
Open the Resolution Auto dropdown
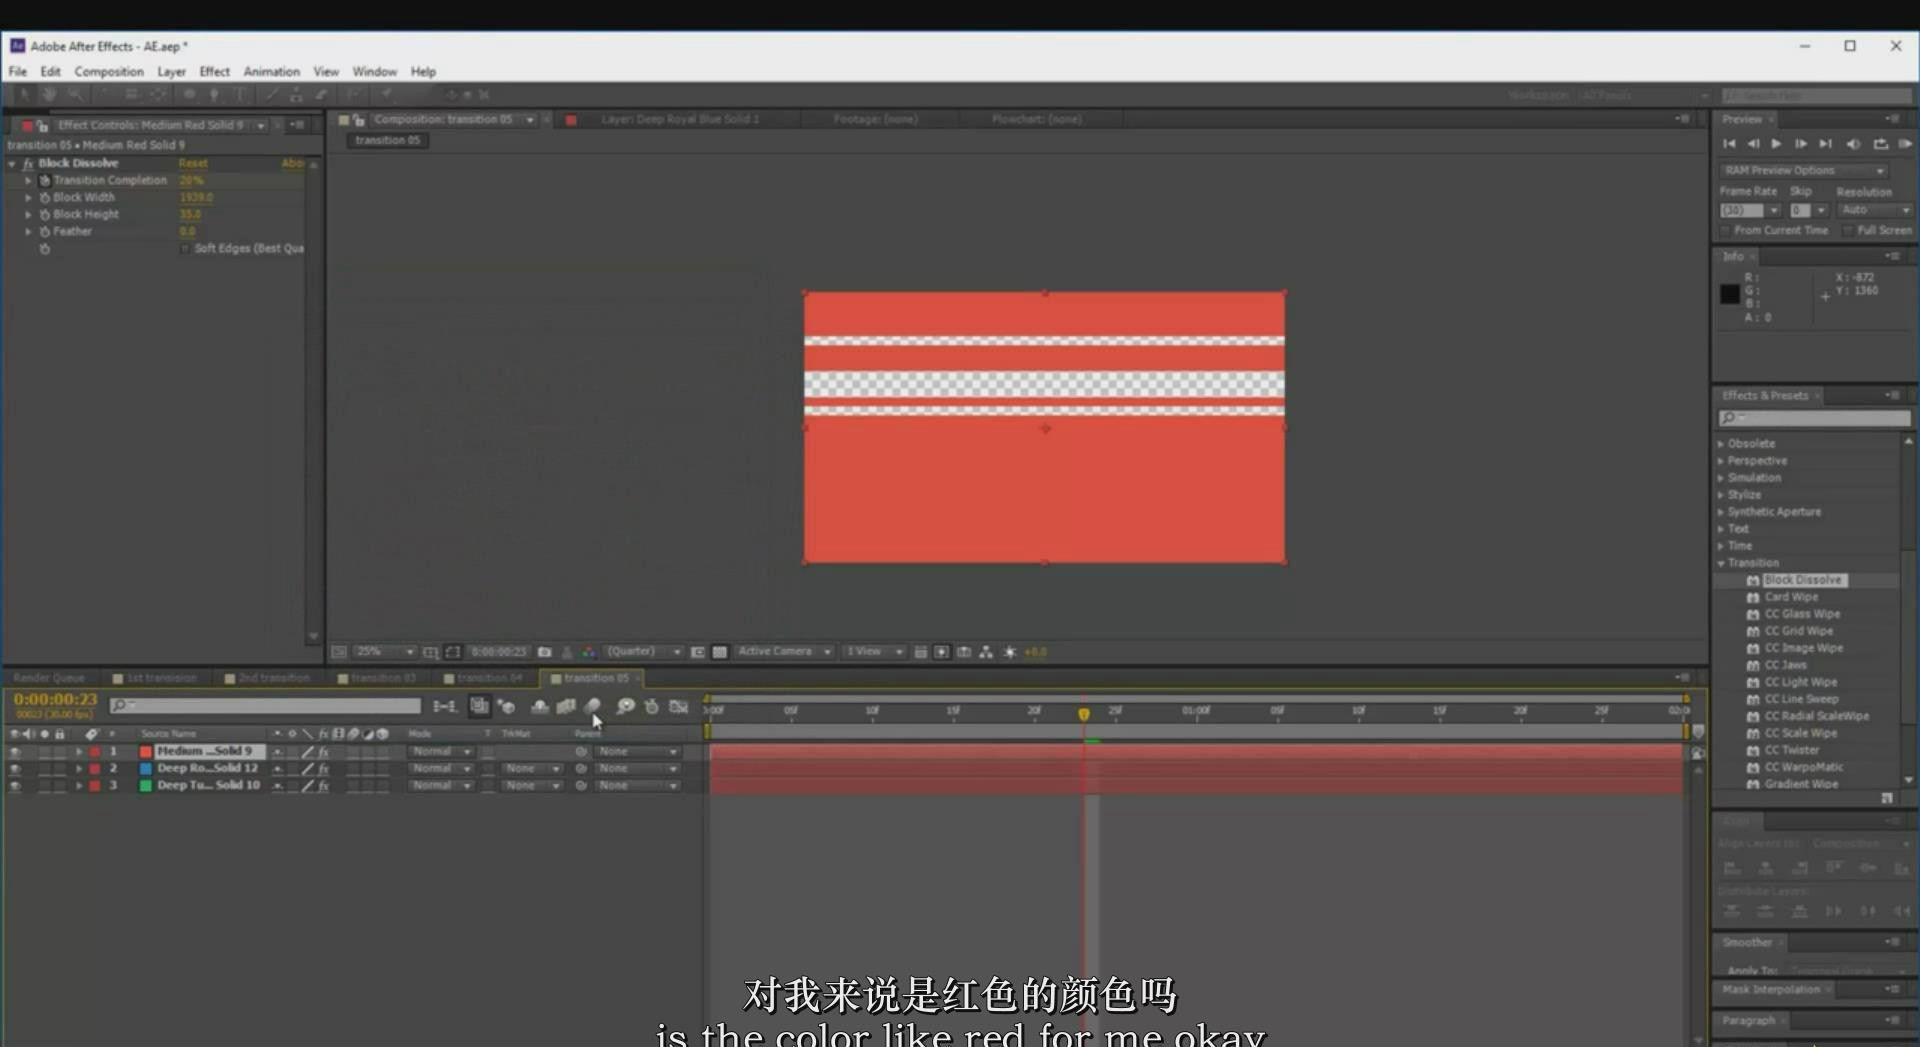click(1876, 210)
